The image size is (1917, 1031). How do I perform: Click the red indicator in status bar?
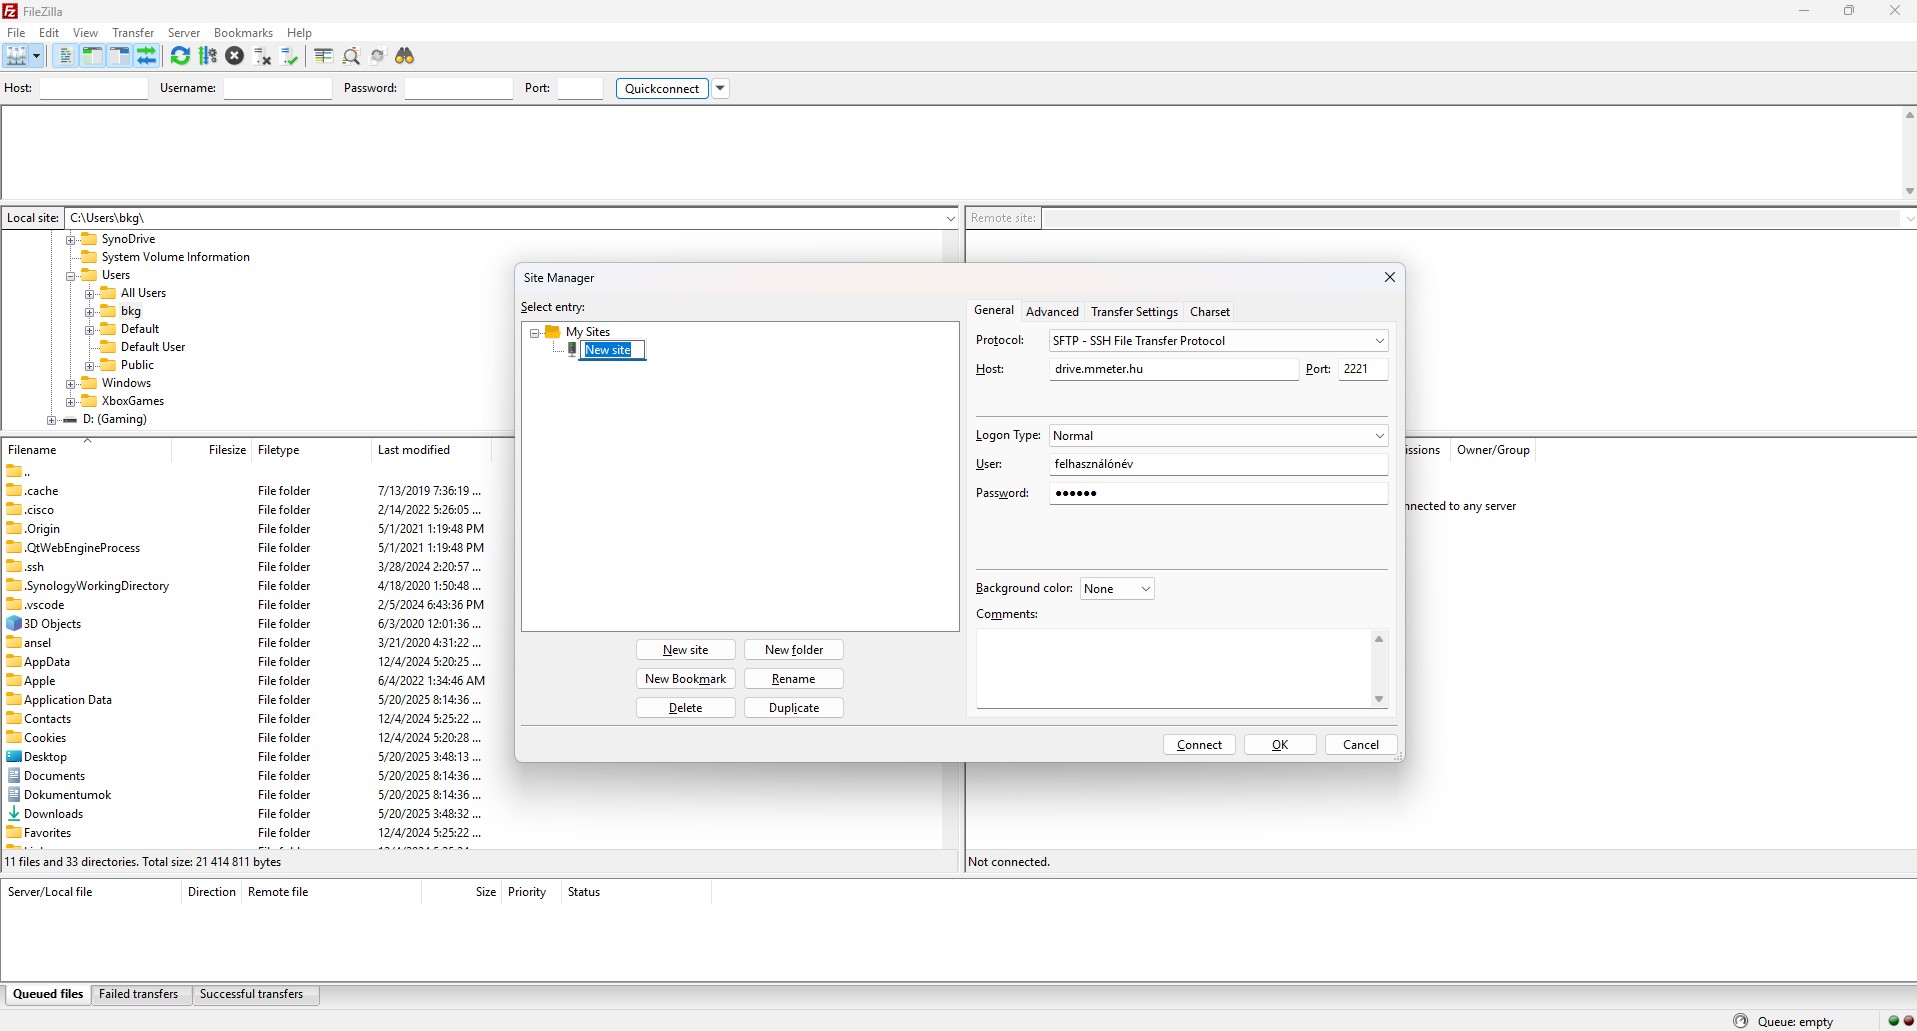(1908, 1021)
